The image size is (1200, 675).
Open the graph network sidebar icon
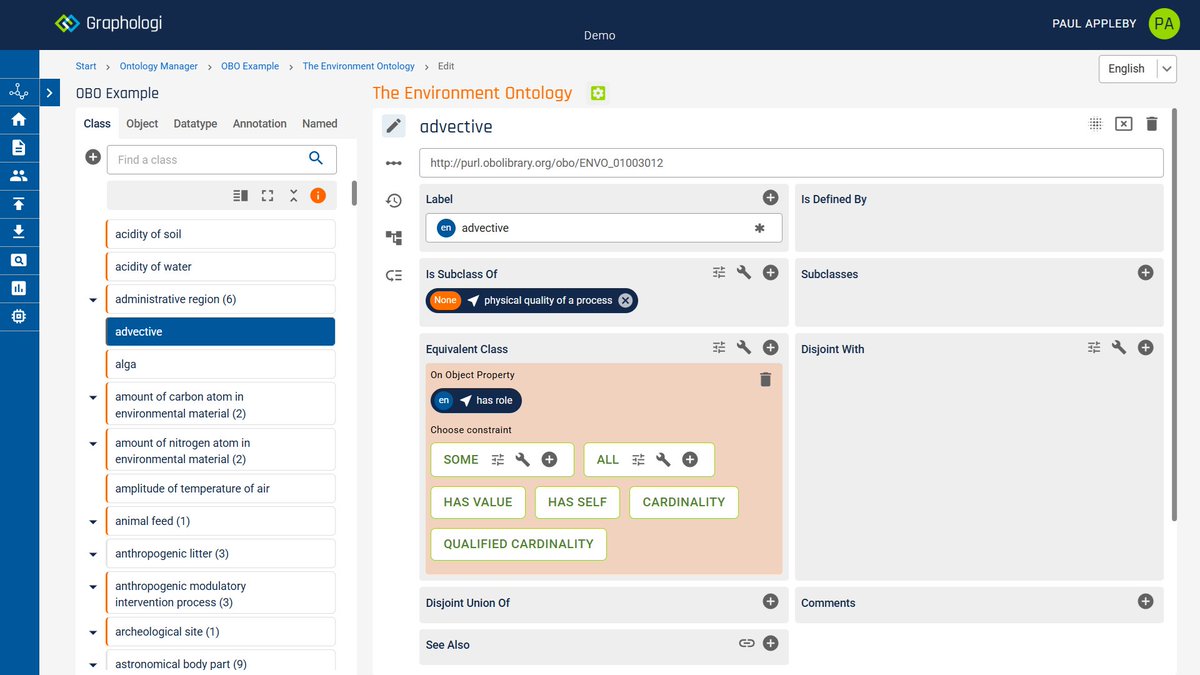click(18, 92)
